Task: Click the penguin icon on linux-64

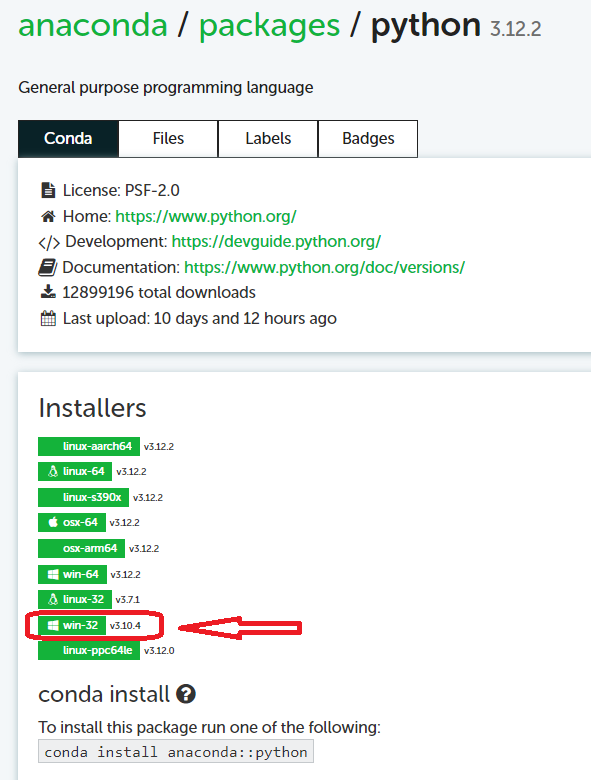Action: tap(53, 471)
